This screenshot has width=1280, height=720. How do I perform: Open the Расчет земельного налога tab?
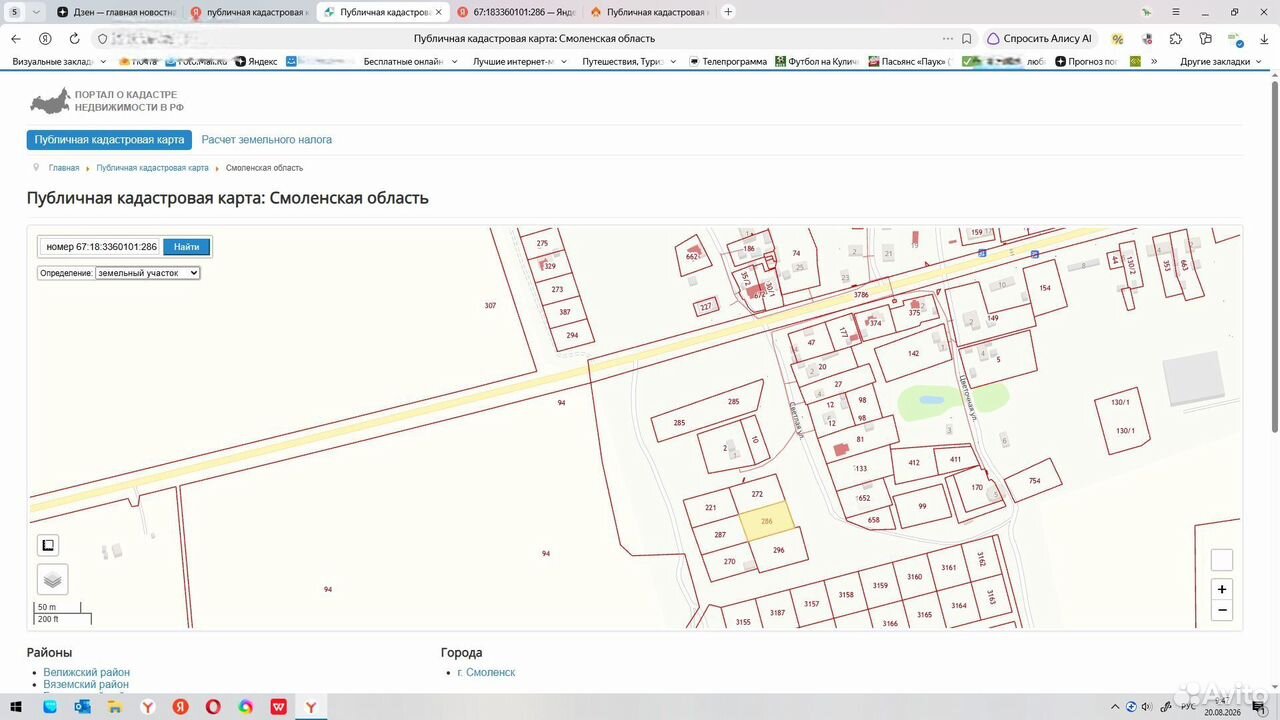[267, 140]
